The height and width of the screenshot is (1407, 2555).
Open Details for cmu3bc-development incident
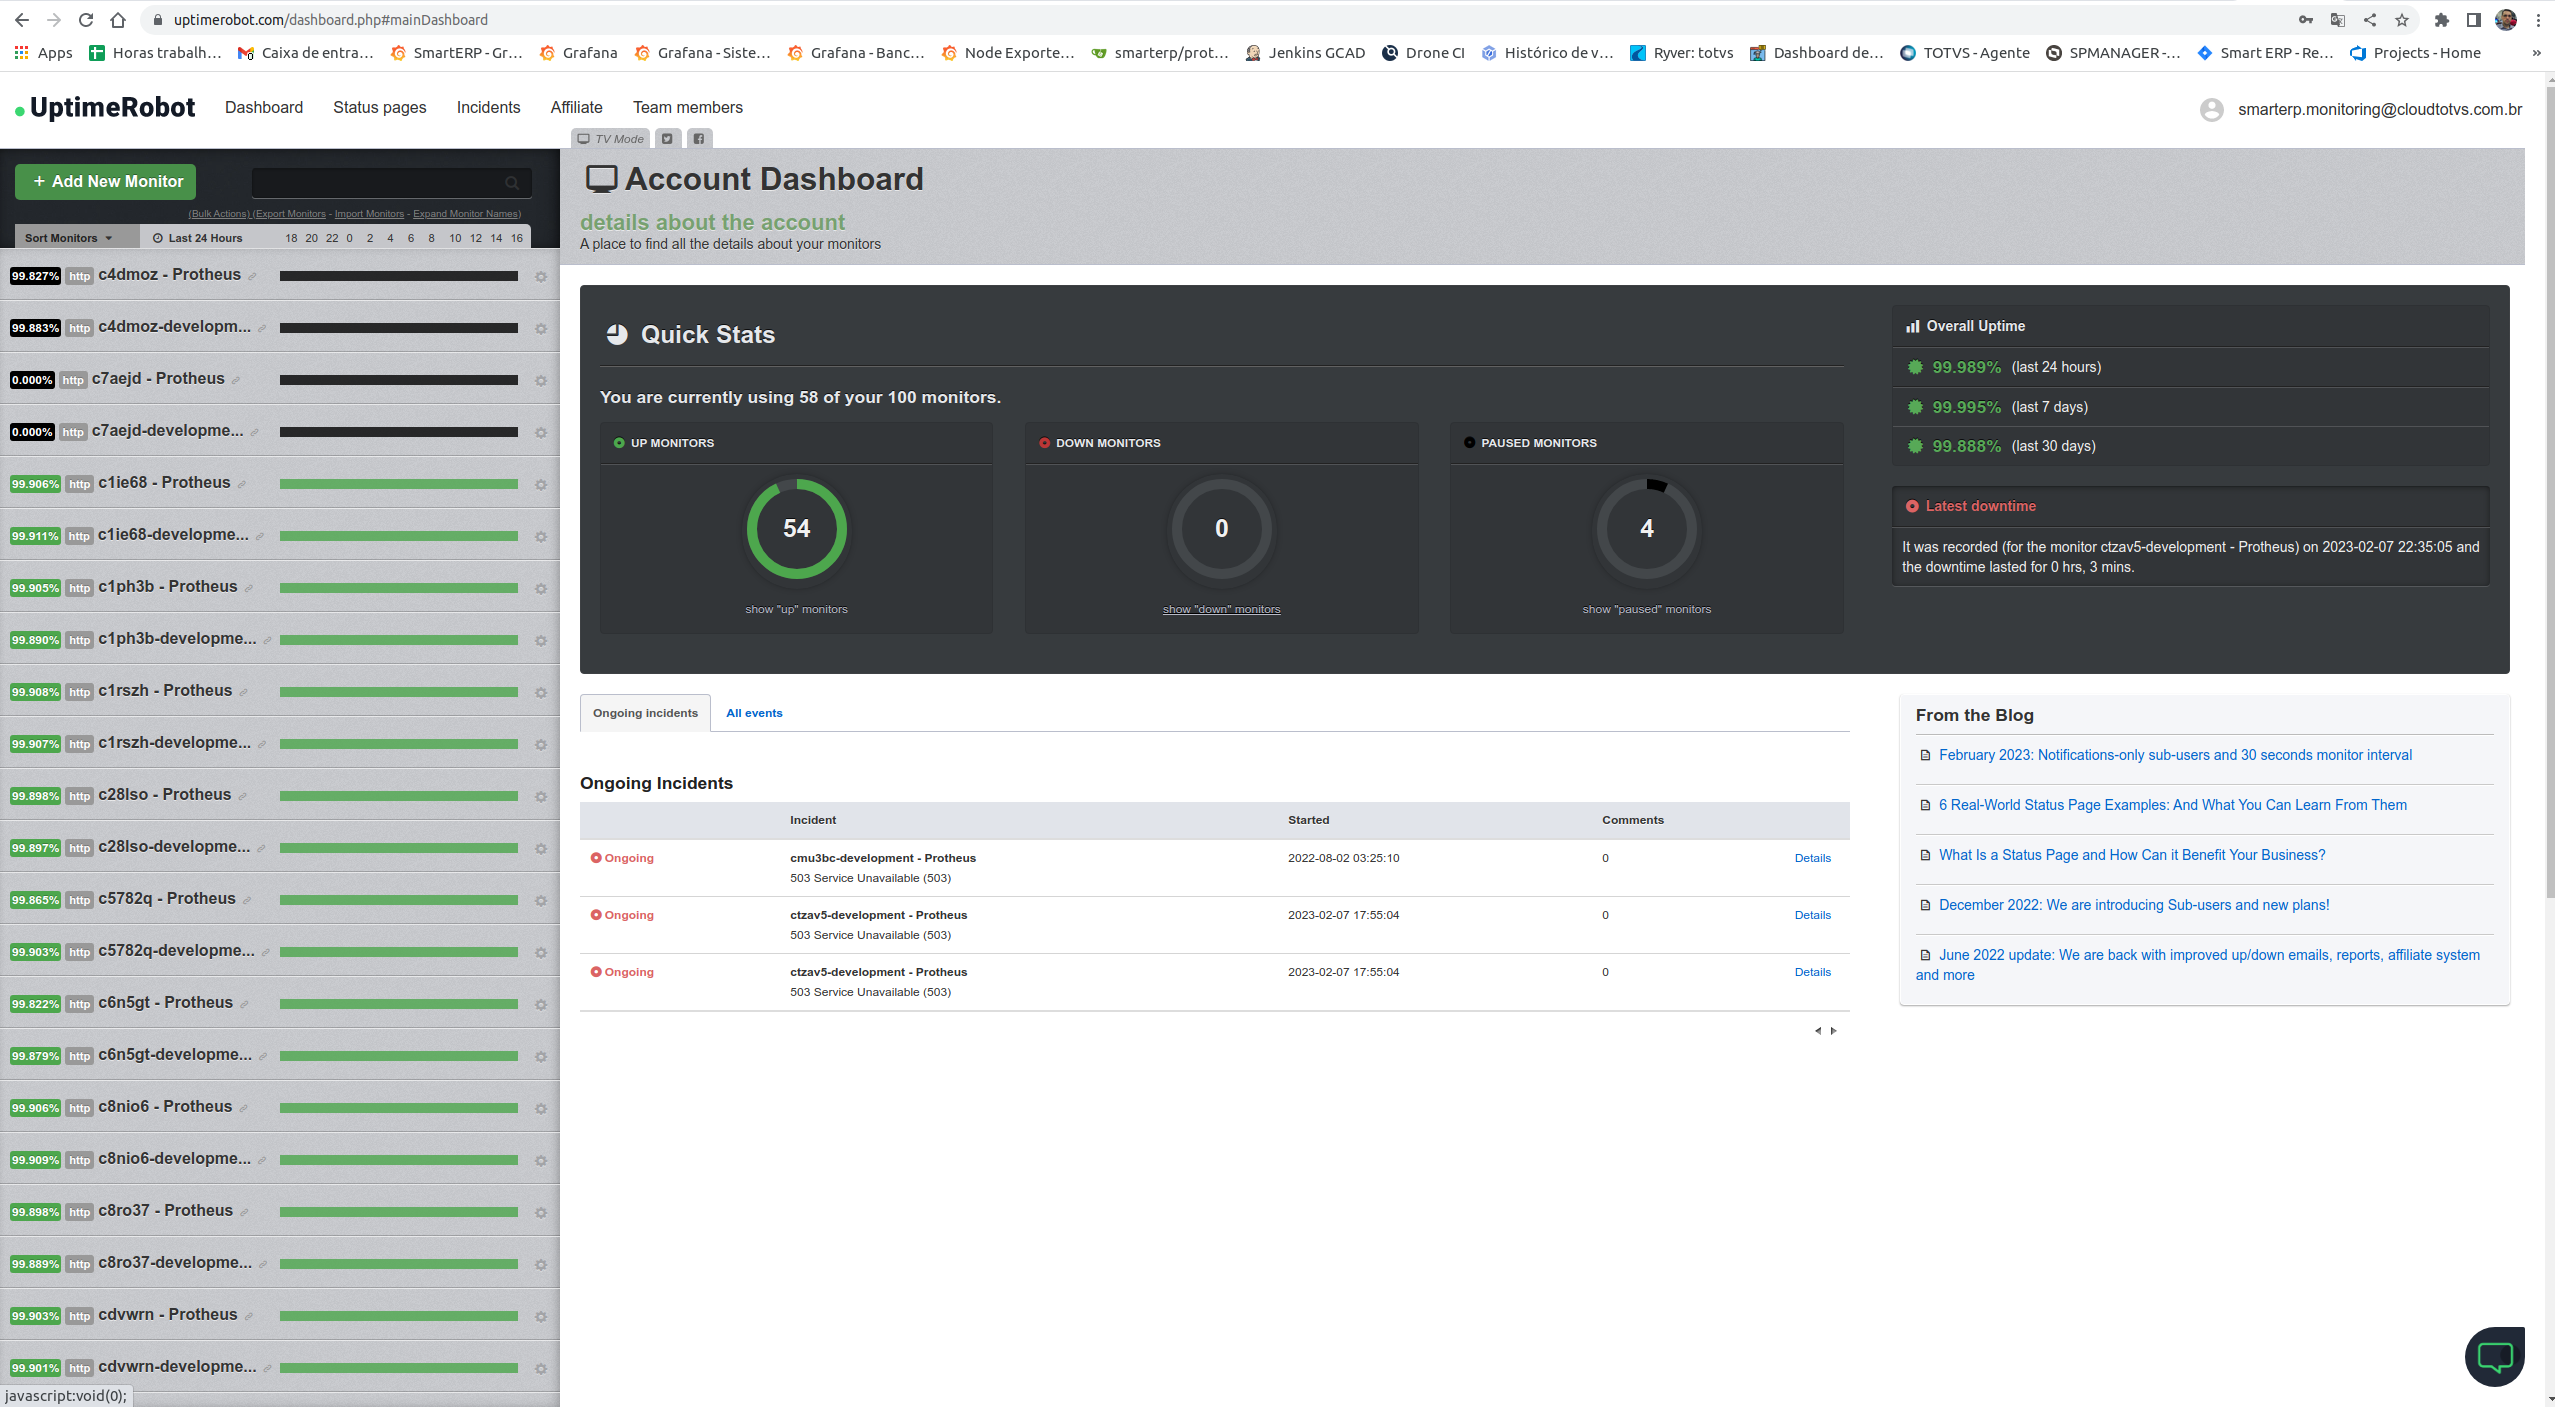pyautogui.click(x=1812, y=858)
